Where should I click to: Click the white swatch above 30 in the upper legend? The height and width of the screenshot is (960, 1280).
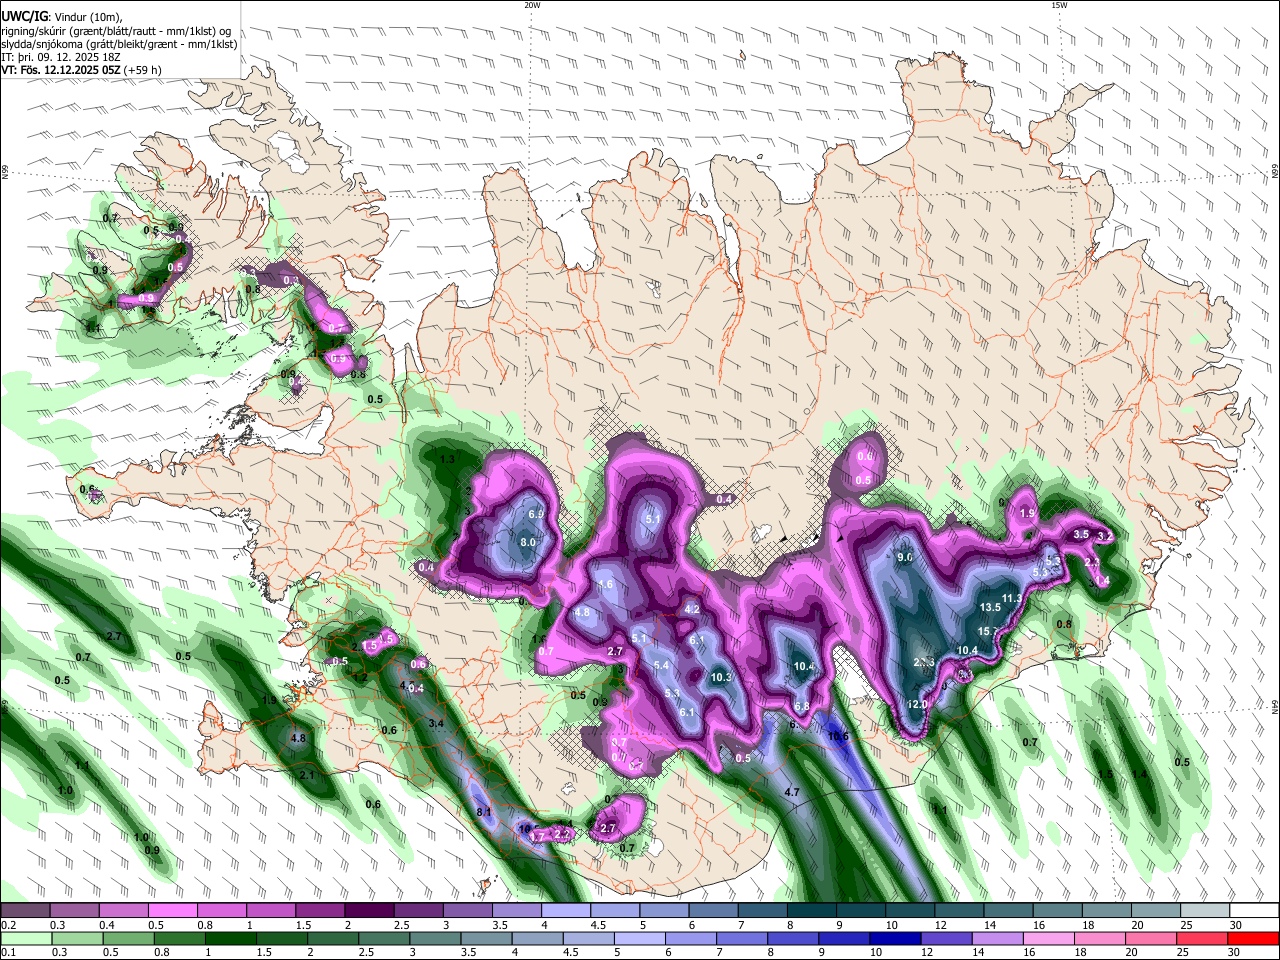[x=1255, y=910]
